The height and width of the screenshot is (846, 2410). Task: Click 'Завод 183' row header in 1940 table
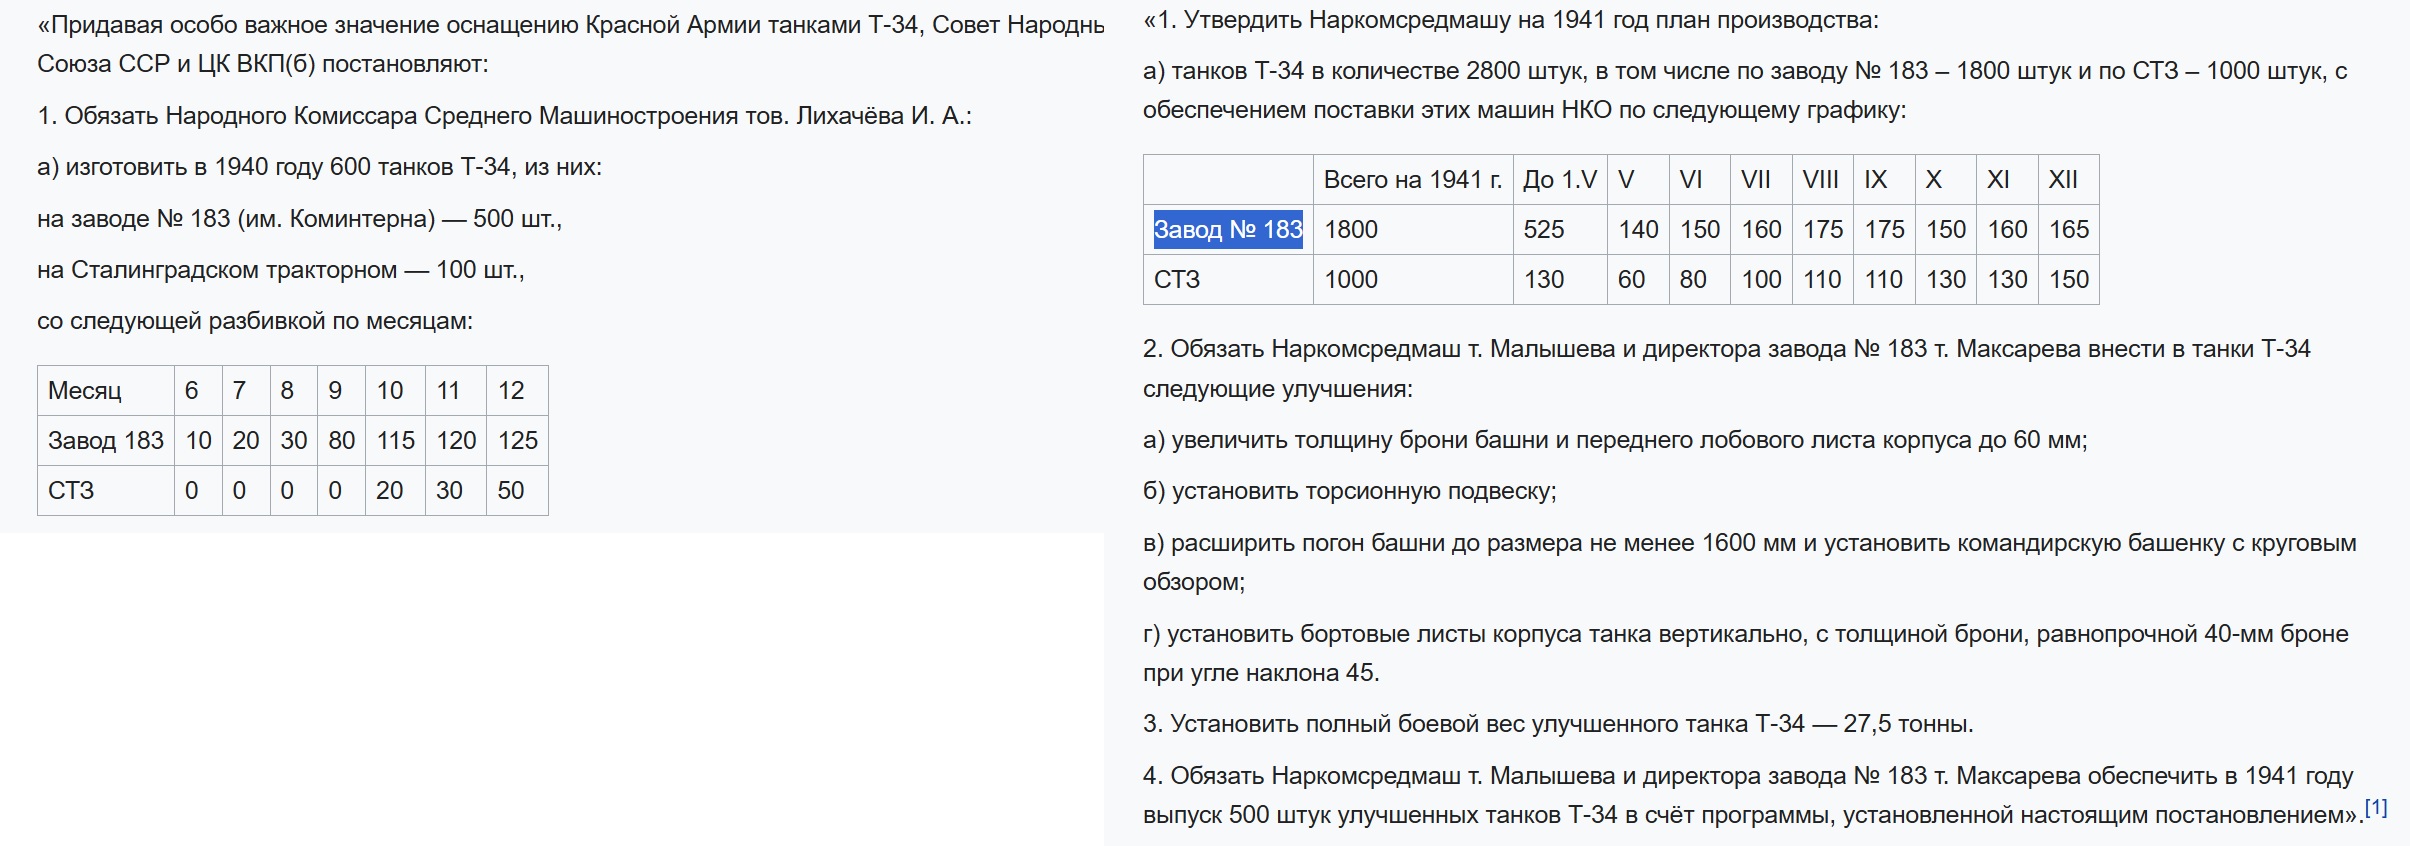pos(106,440)
